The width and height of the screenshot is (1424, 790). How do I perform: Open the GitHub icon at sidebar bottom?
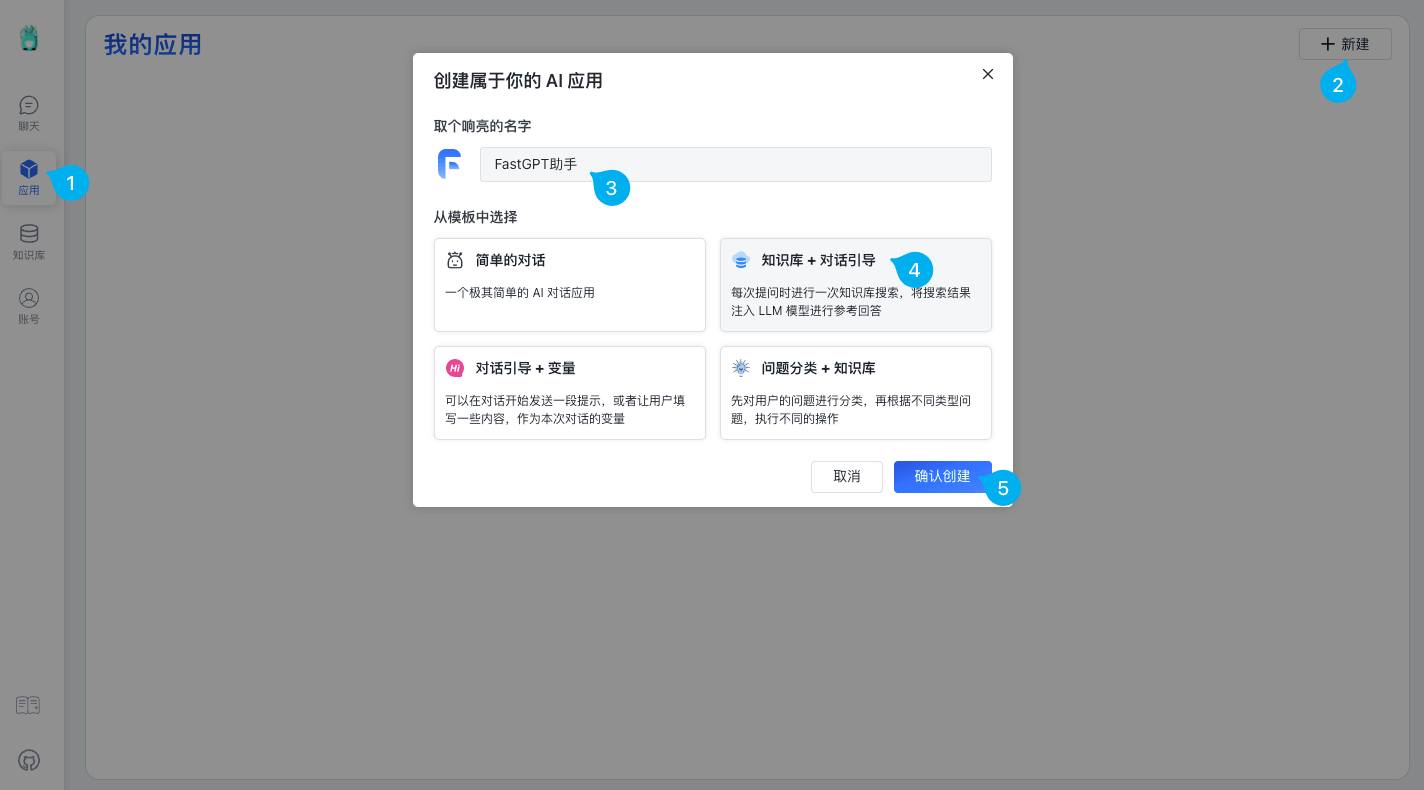pyautogui.click(x=29, y=761)
